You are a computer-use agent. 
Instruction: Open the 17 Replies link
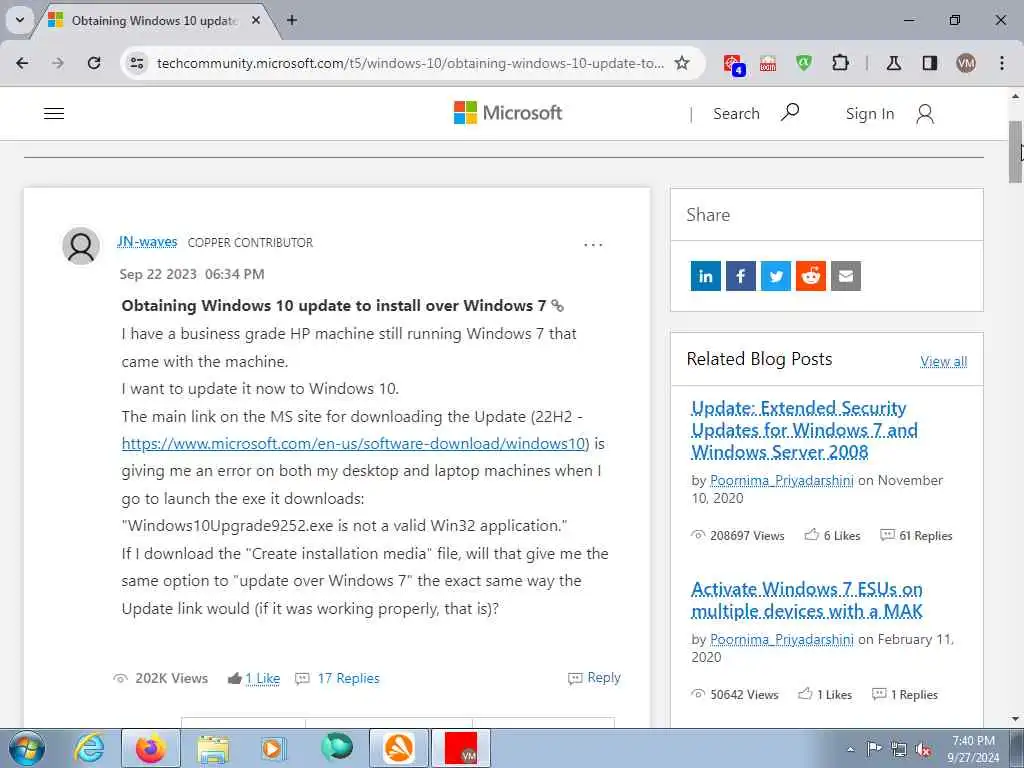[x=348, y=679]
